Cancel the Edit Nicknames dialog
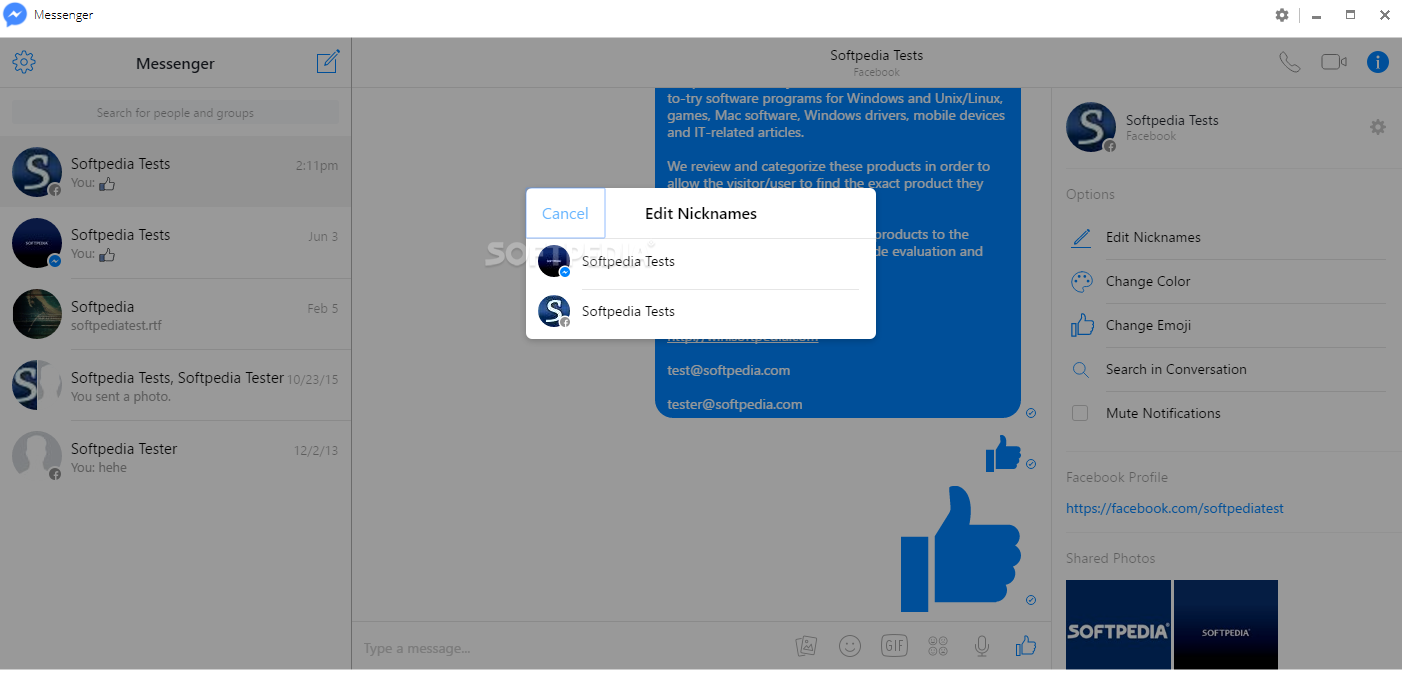Viewport: 1402px width, 677px height. pyautogui.click(x=565, y=213)
